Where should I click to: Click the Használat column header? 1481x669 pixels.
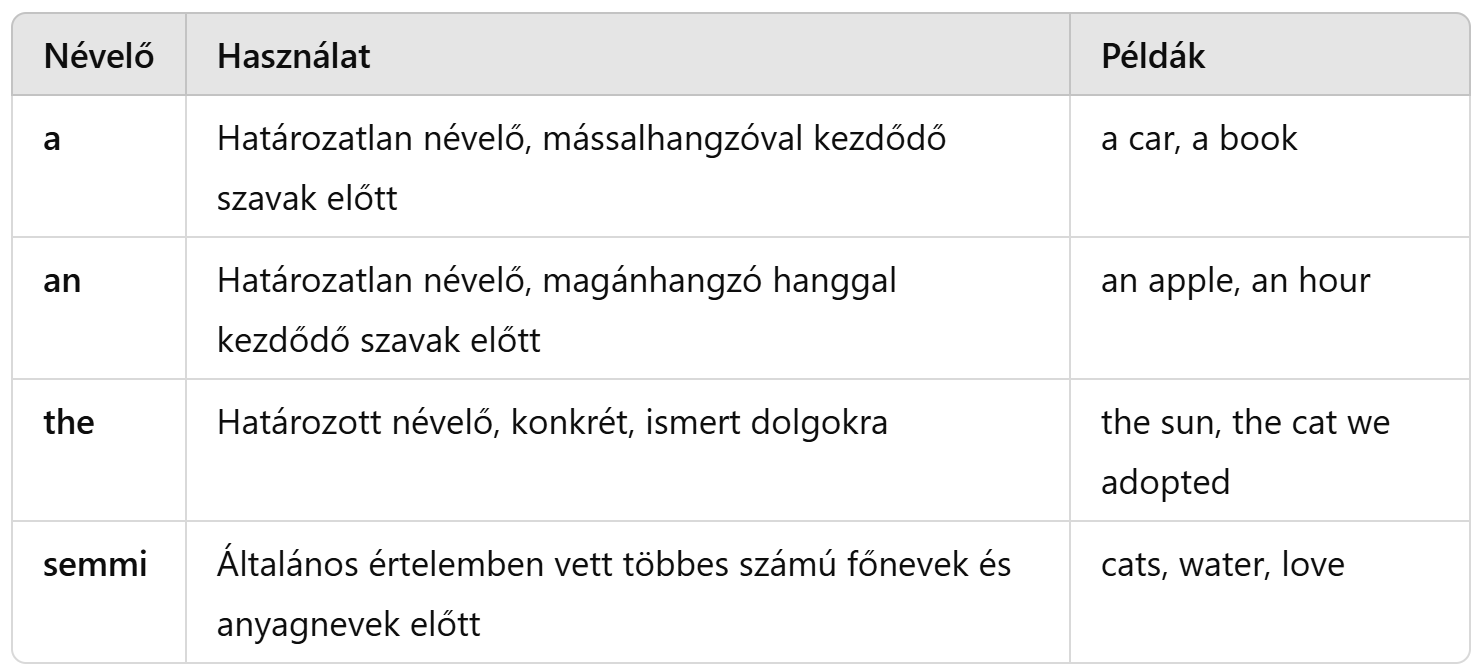click(293, 57)
